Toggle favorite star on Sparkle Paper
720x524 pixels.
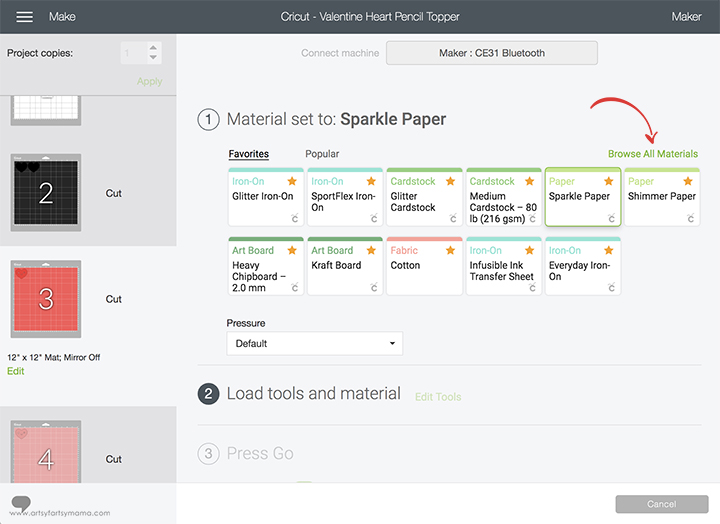pyautogui.click(x=609, y=181)
